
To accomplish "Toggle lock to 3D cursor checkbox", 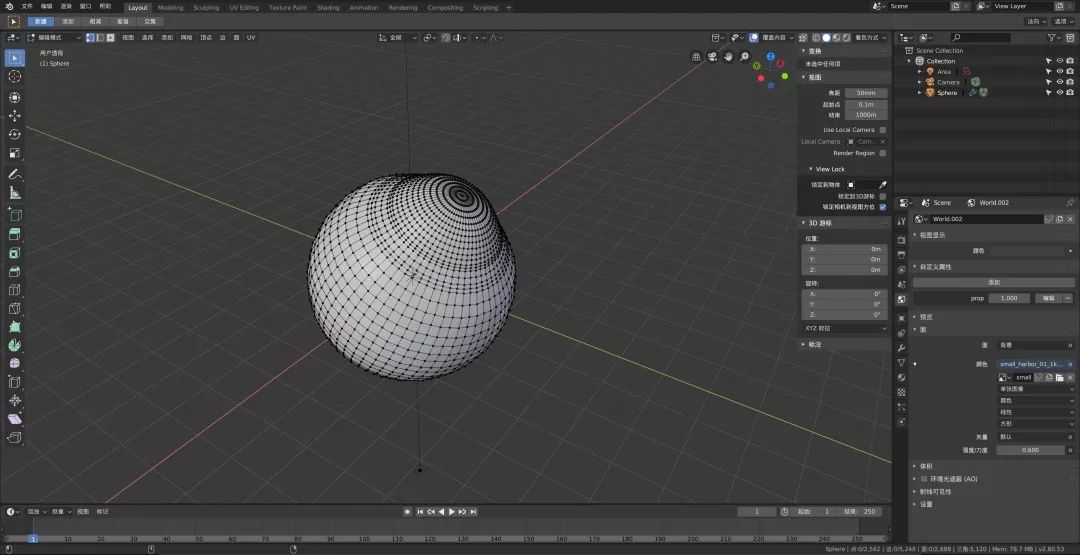I will pos(883,196).
